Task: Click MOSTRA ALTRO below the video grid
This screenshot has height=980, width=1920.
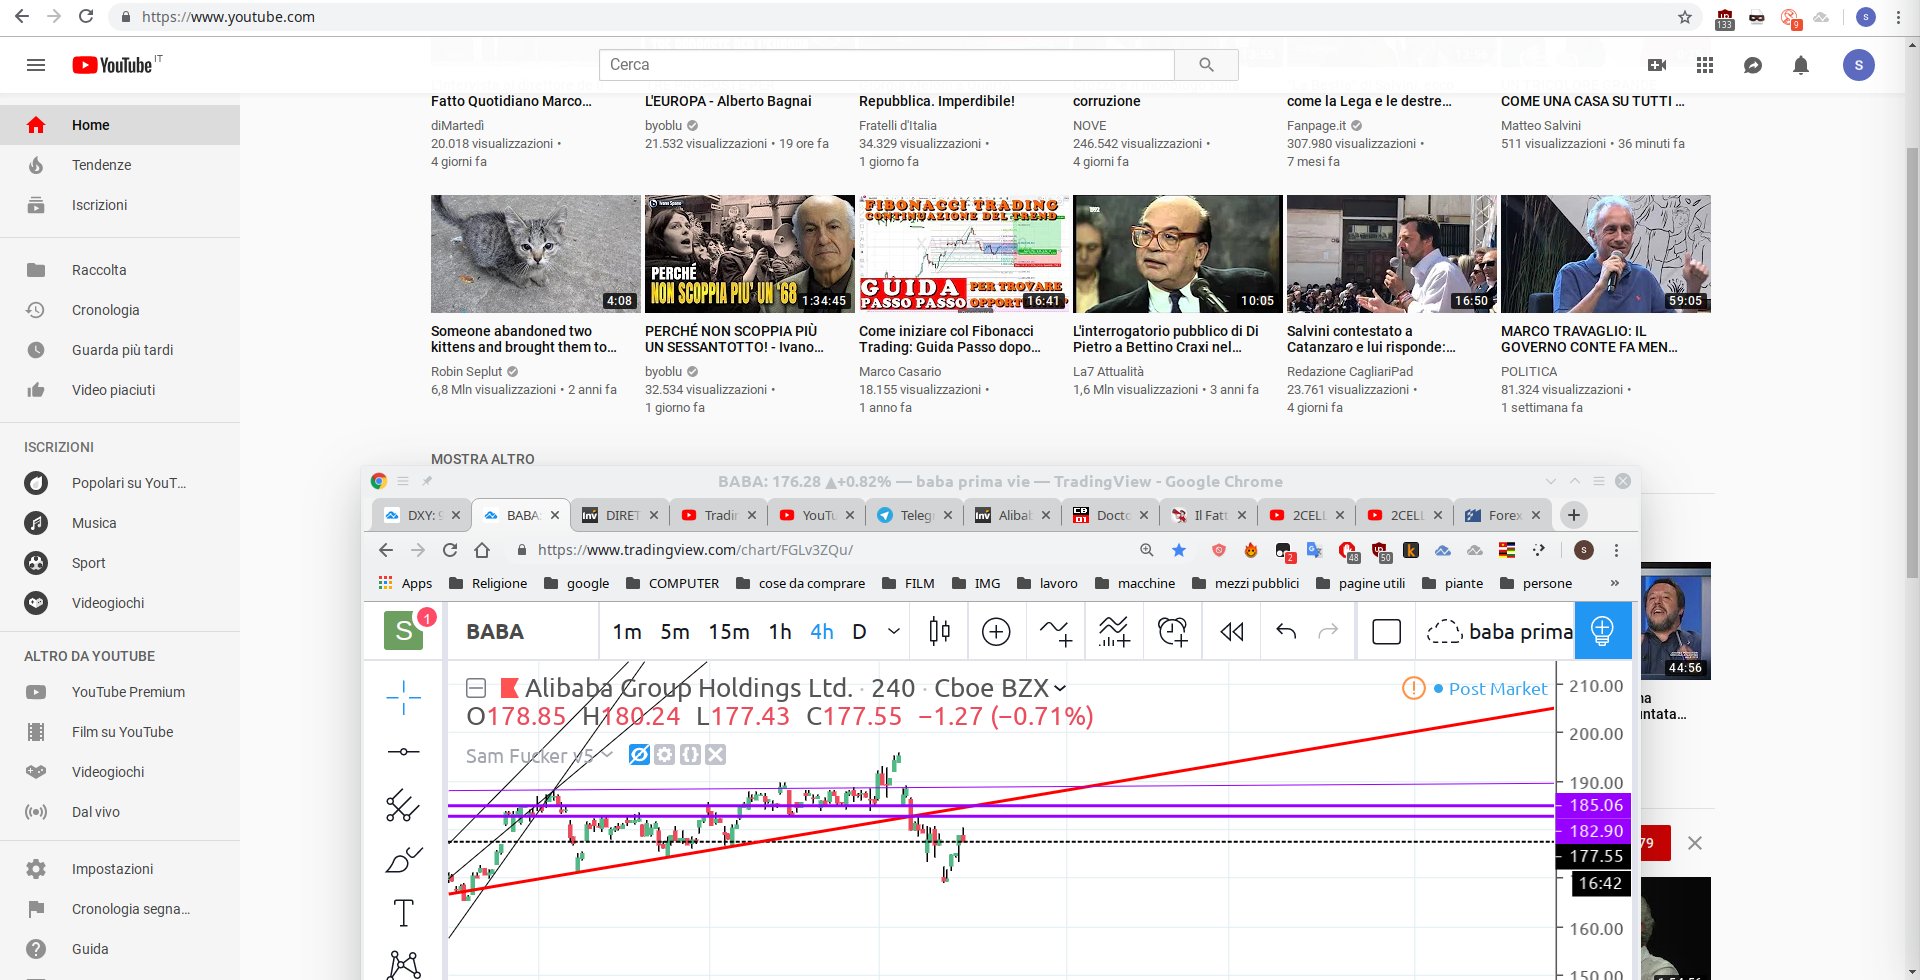Action: click(483, 459)
